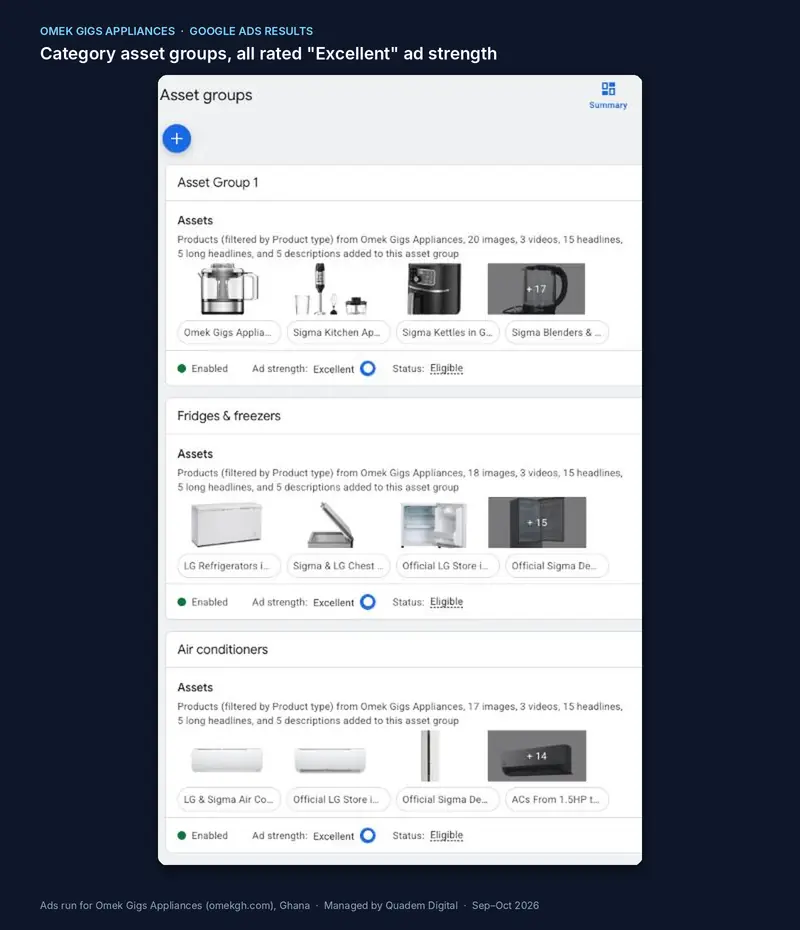Open the +14 more images AC thumbnail
This screenshot has width=800, height=930.
537,756
